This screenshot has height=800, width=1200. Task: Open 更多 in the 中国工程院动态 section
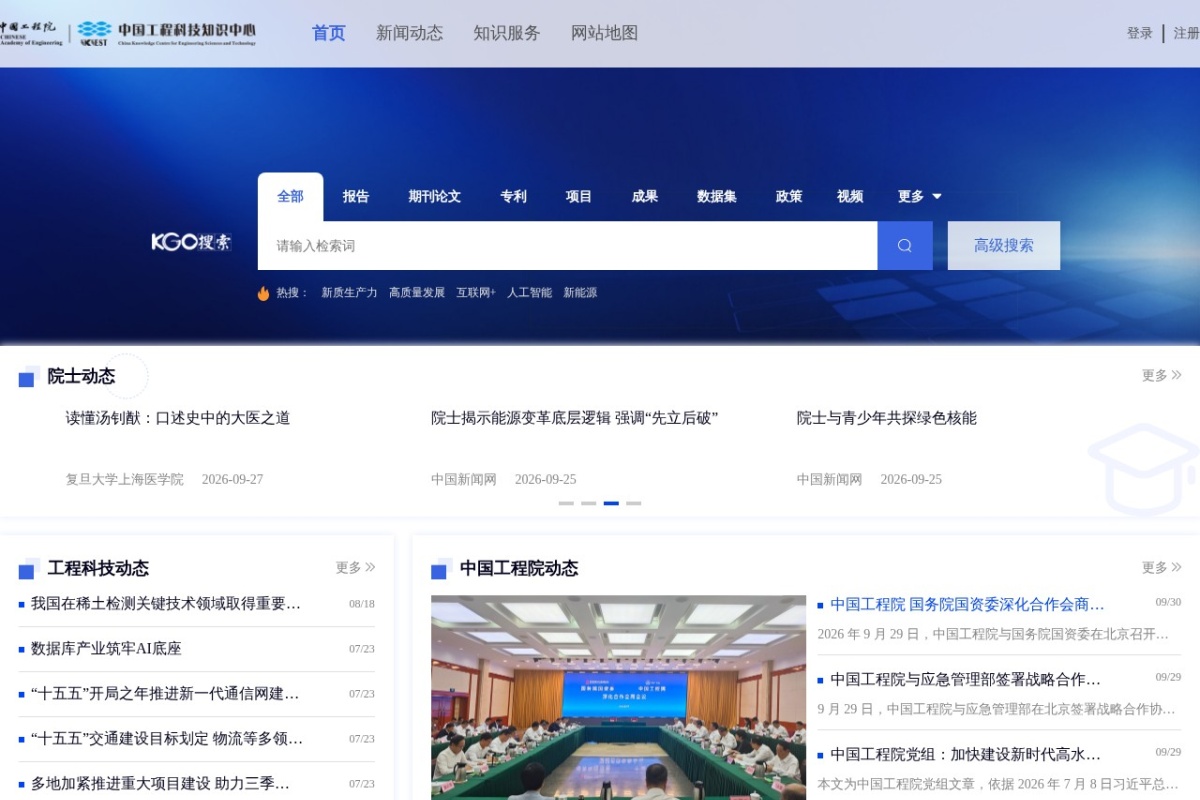tap(1162, 567)
